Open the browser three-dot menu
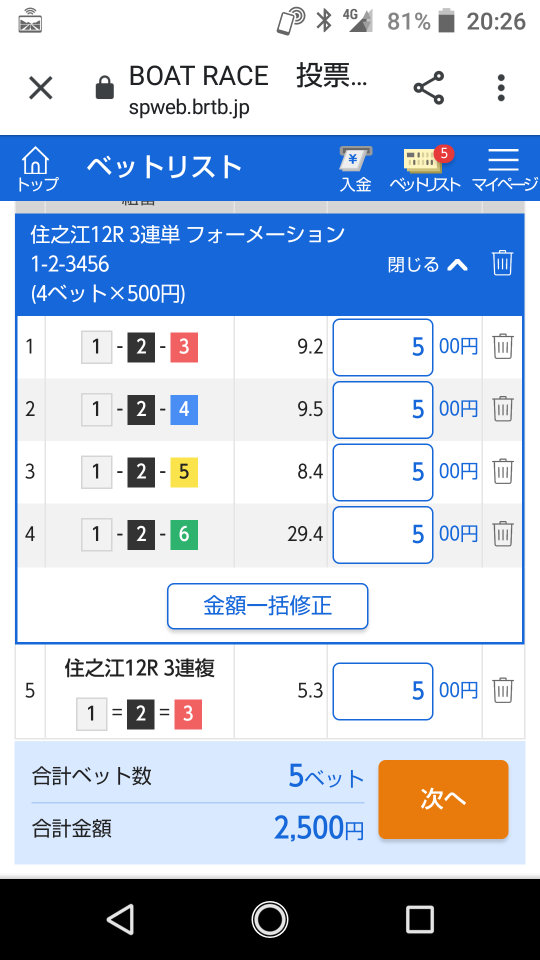Viewport: 540px width, 960px height. pos(501,88)
